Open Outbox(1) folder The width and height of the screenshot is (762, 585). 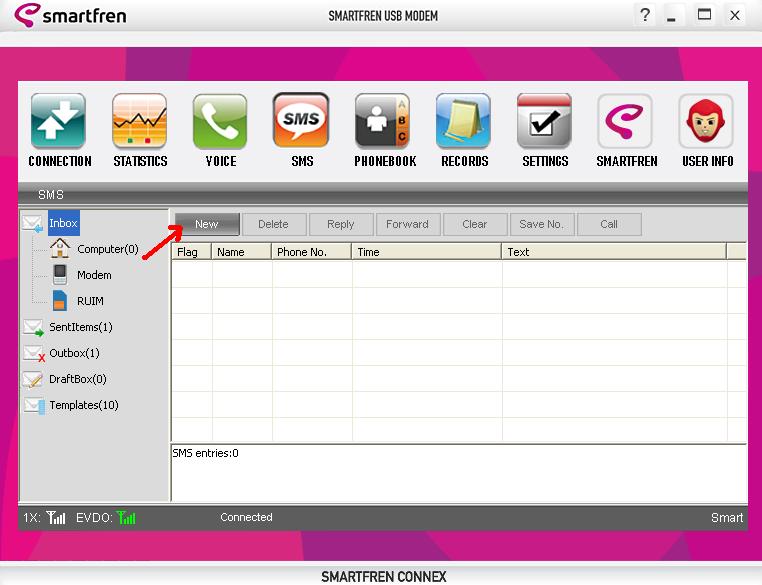point(74,353)
